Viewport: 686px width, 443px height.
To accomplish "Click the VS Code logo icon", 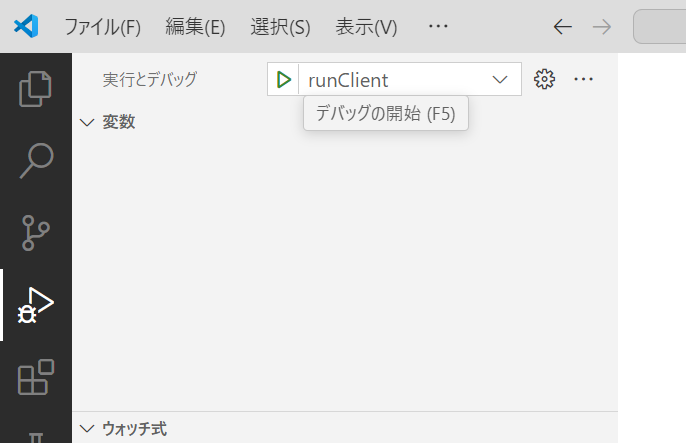I will click(x=26, y=26).
